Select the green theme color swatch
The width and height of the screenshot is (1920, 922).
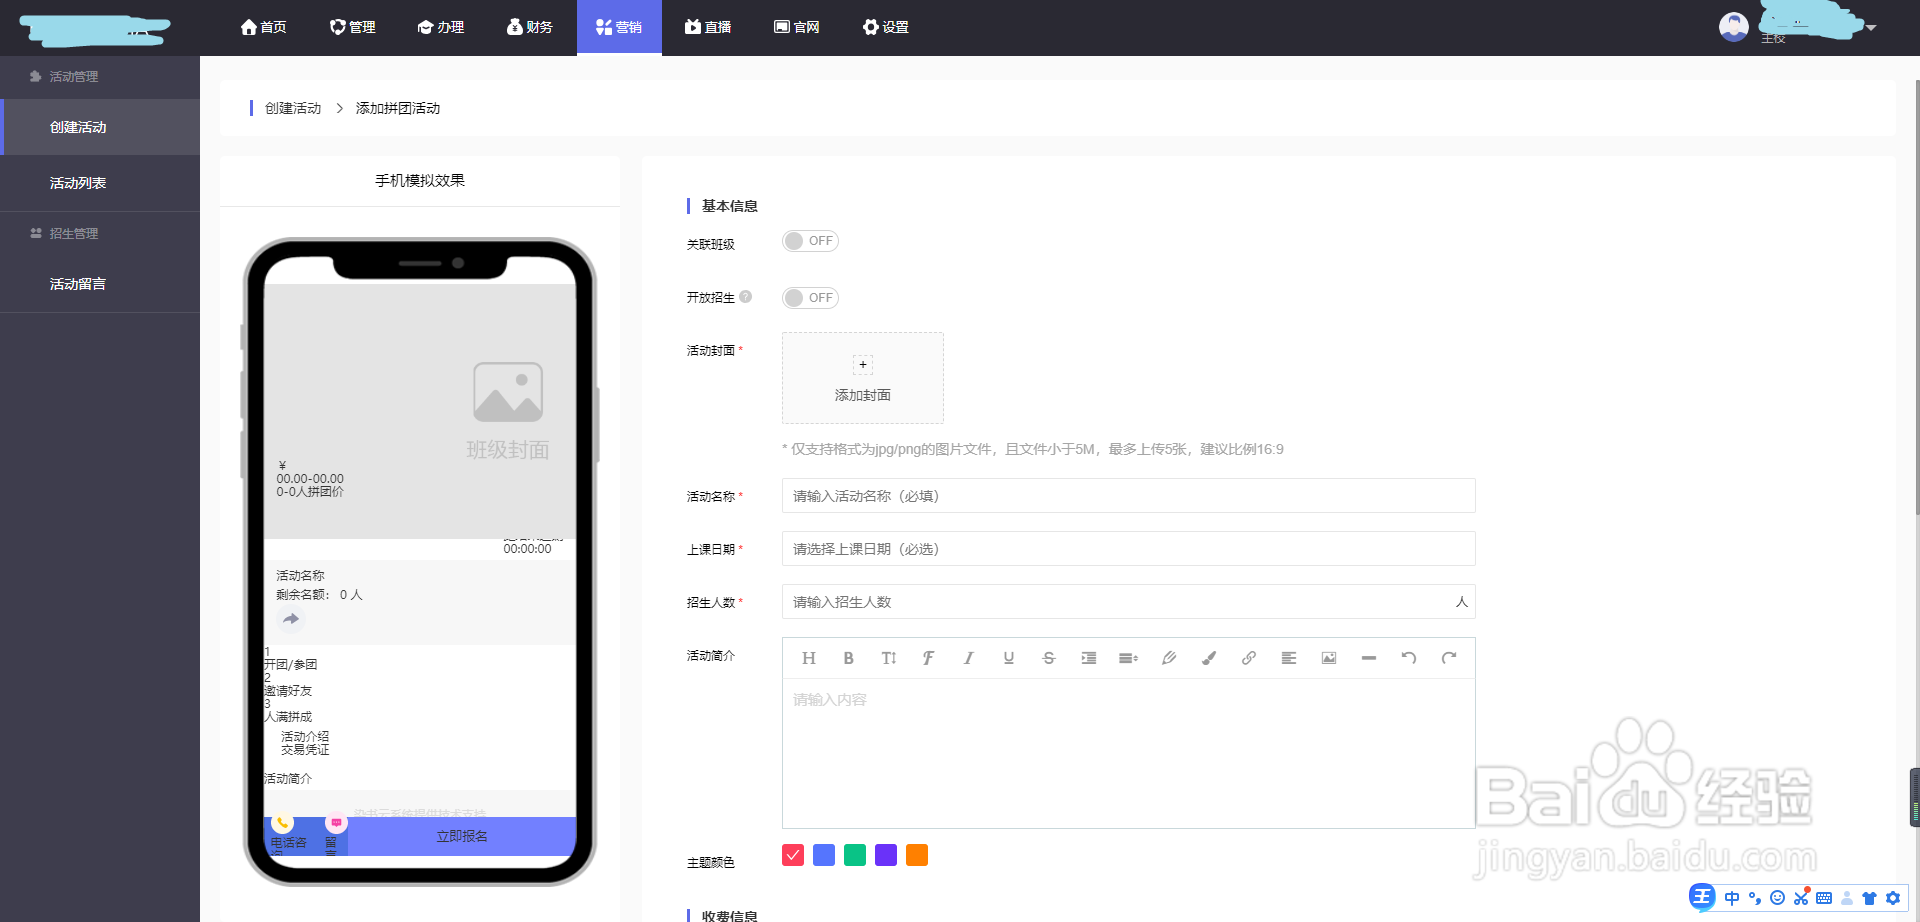(854, 855)
